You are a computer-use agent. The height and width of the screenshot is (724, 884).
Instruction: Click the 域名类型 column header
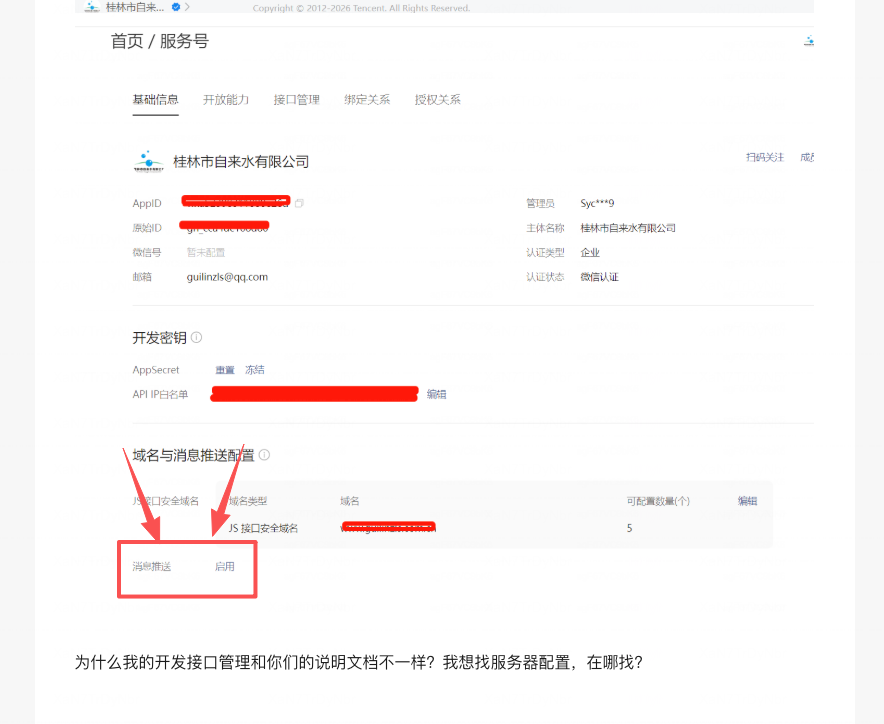point(247,501)
